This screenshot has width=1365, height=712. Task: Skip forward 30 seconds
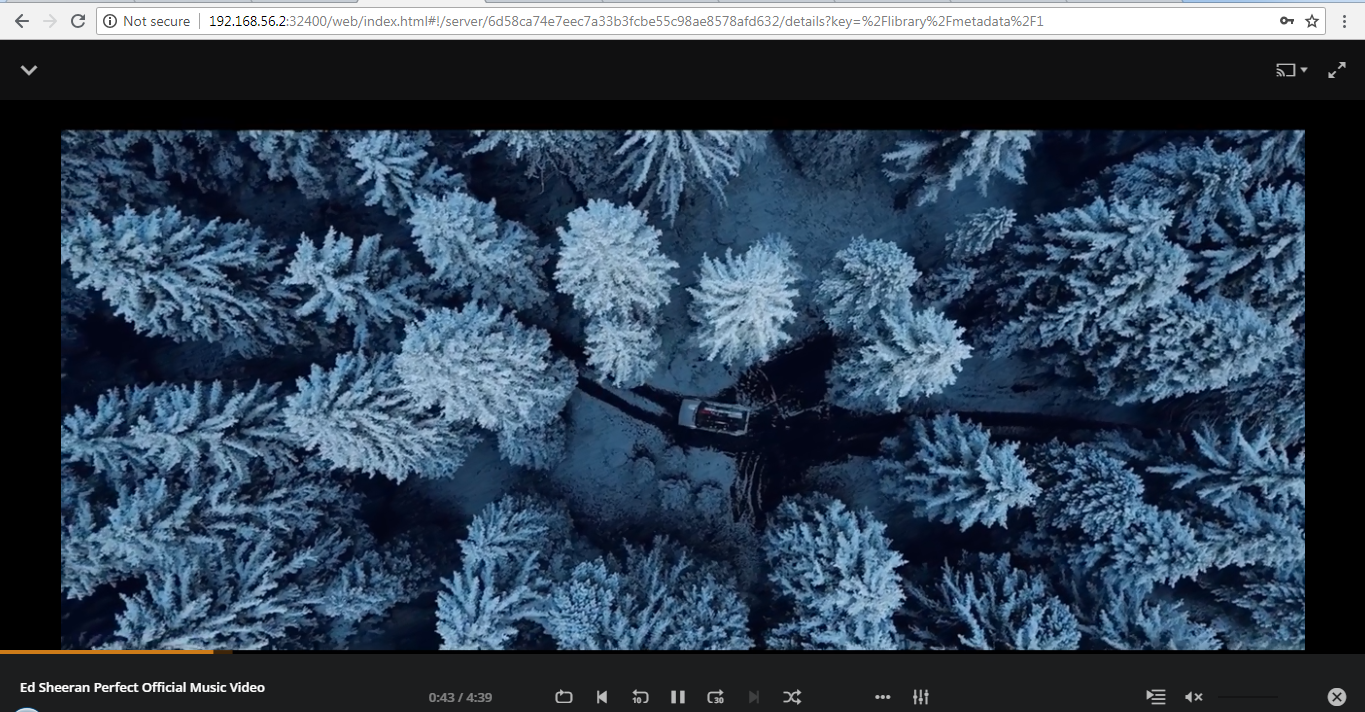(716, 697)
